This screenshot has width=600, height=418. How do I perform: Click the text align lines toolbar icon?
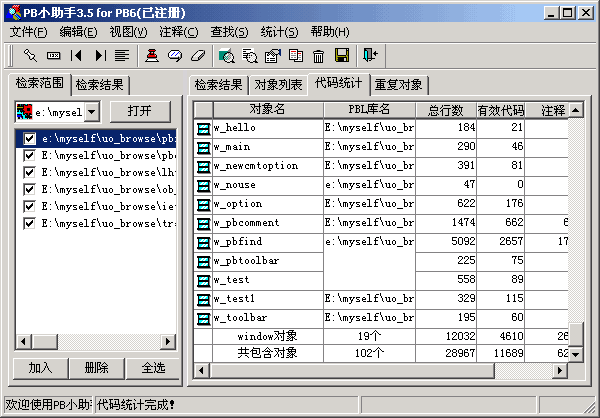pyautogui.click(x=121, y=55)
